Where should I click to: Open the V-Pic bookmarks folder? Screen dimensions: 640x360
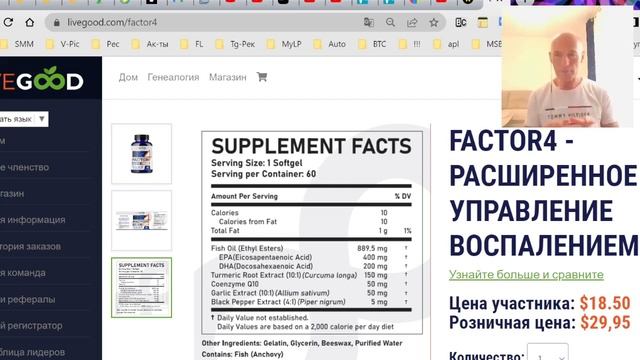pyautogui.click(x=63, y=44)
